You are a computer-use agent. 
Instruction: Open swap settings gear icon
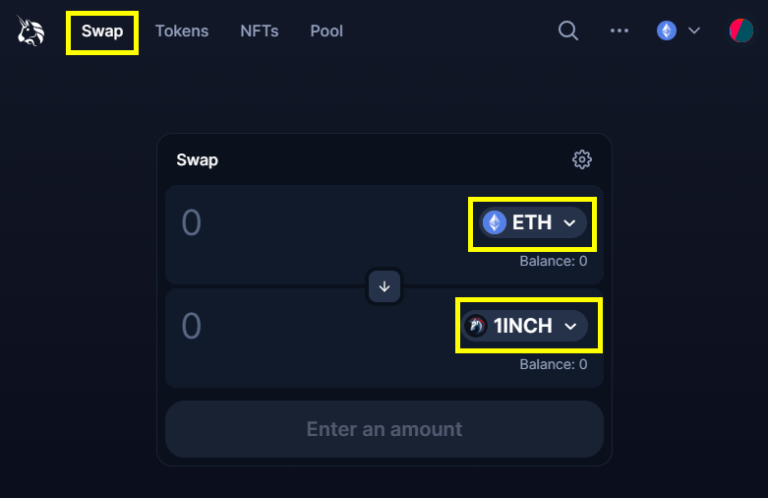(582, 159)
